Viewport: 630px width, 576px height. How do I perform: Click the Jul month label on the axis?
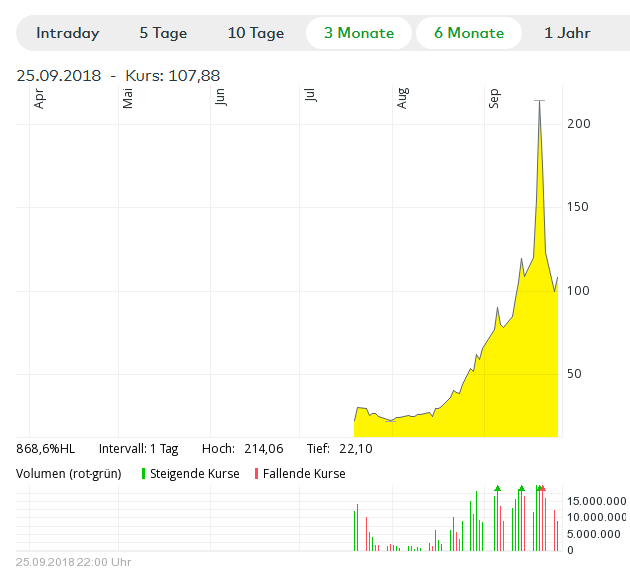(312, 96)
